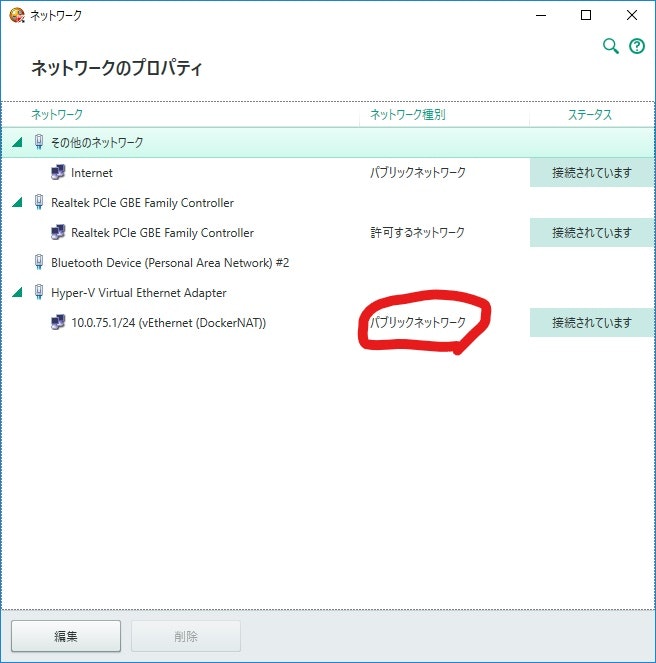Select the その他のネットワーク group label
Screen dimensions: 656x663
tap(97, 142)
